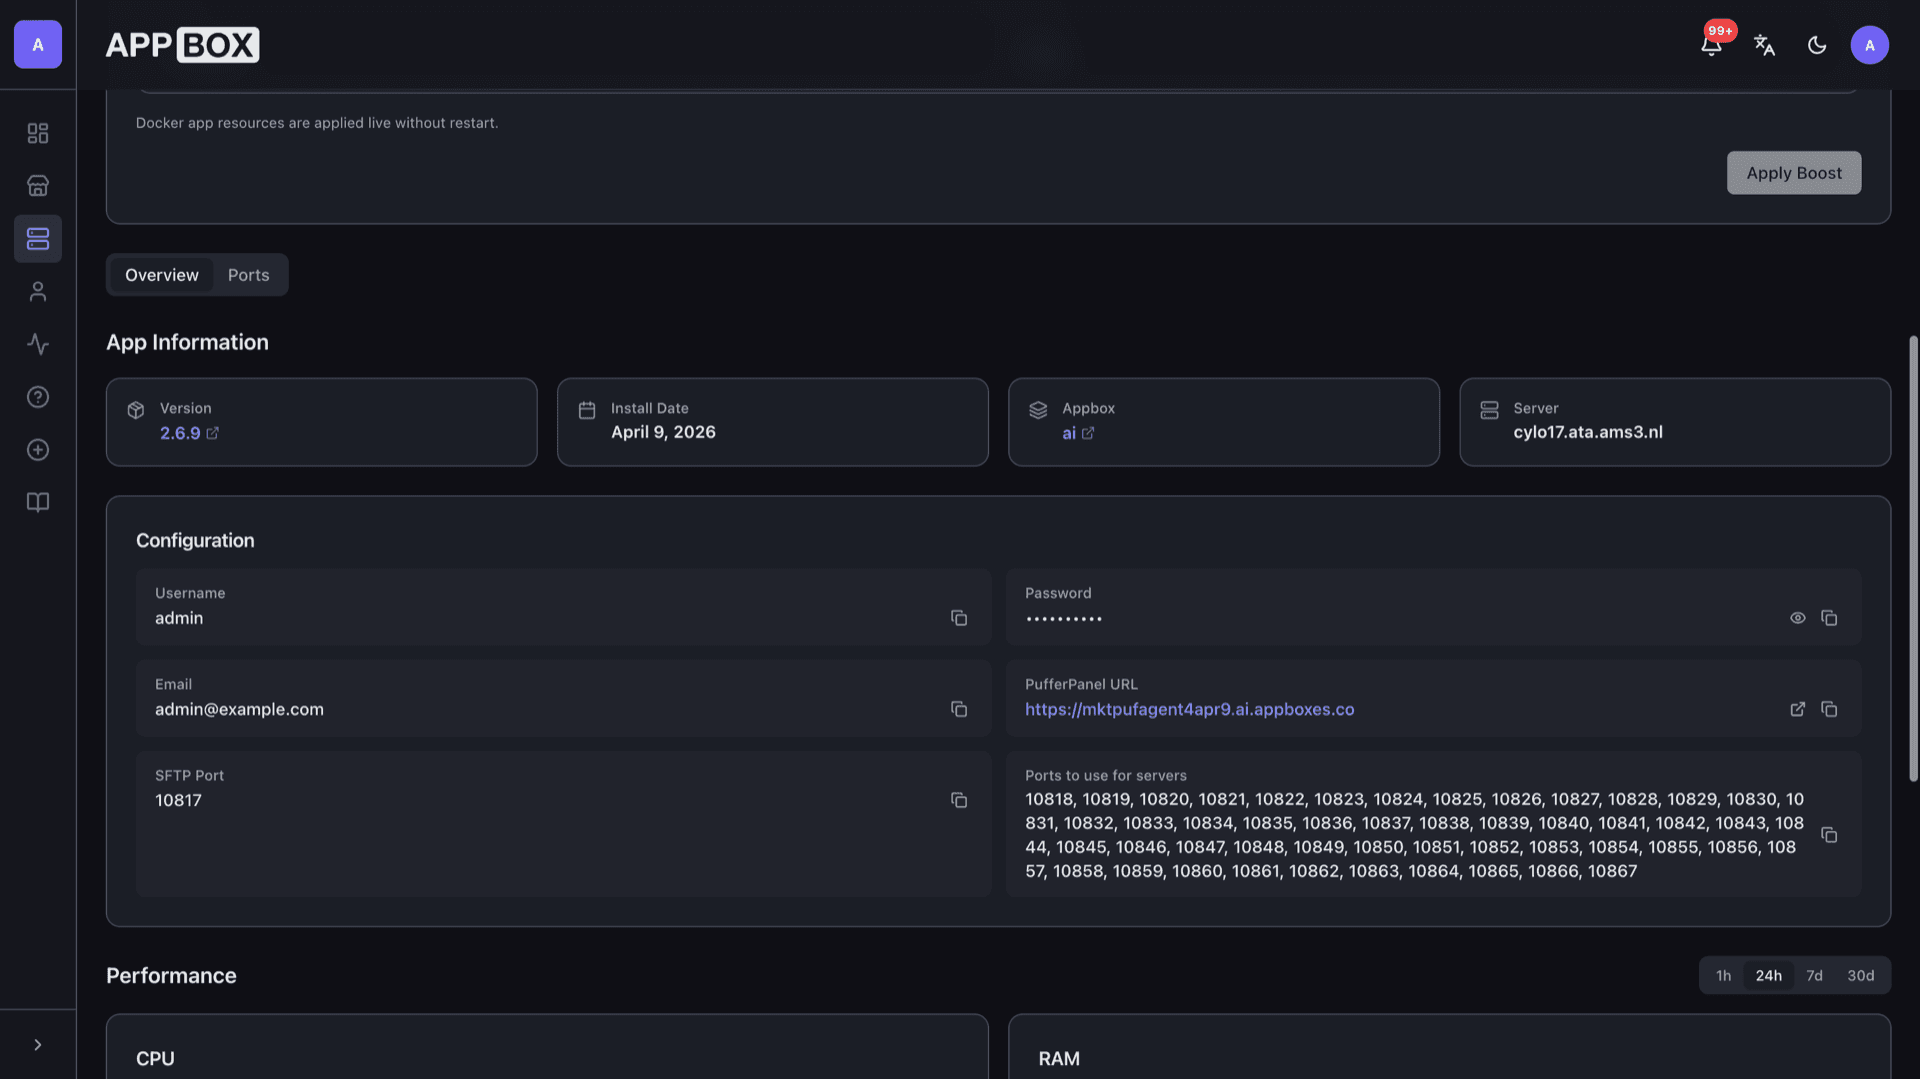Open the activity monitor sidebar icon

38,344
